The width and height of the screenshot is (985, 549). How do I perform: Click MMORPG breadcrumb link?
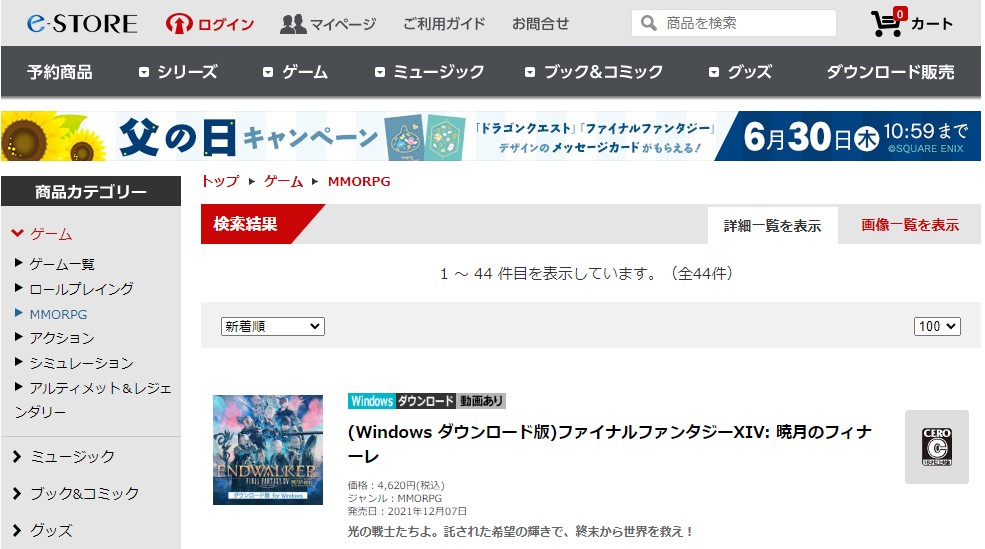(x=359, y=182)
